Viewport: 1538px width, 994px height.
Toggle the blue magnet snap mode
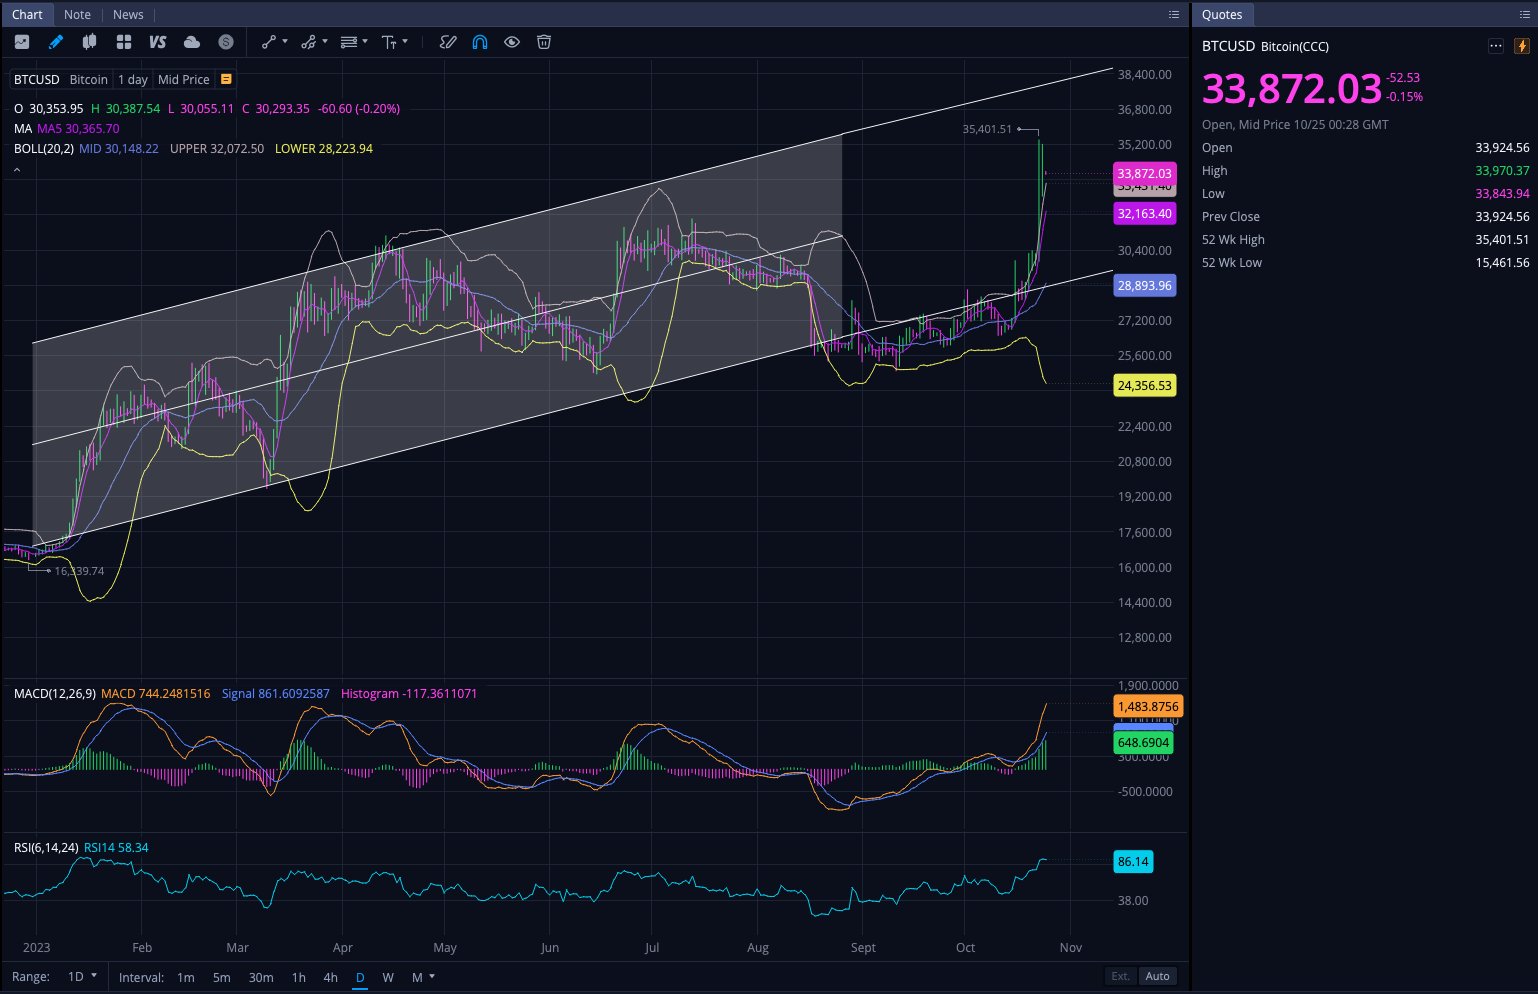(x=480, y=42)
